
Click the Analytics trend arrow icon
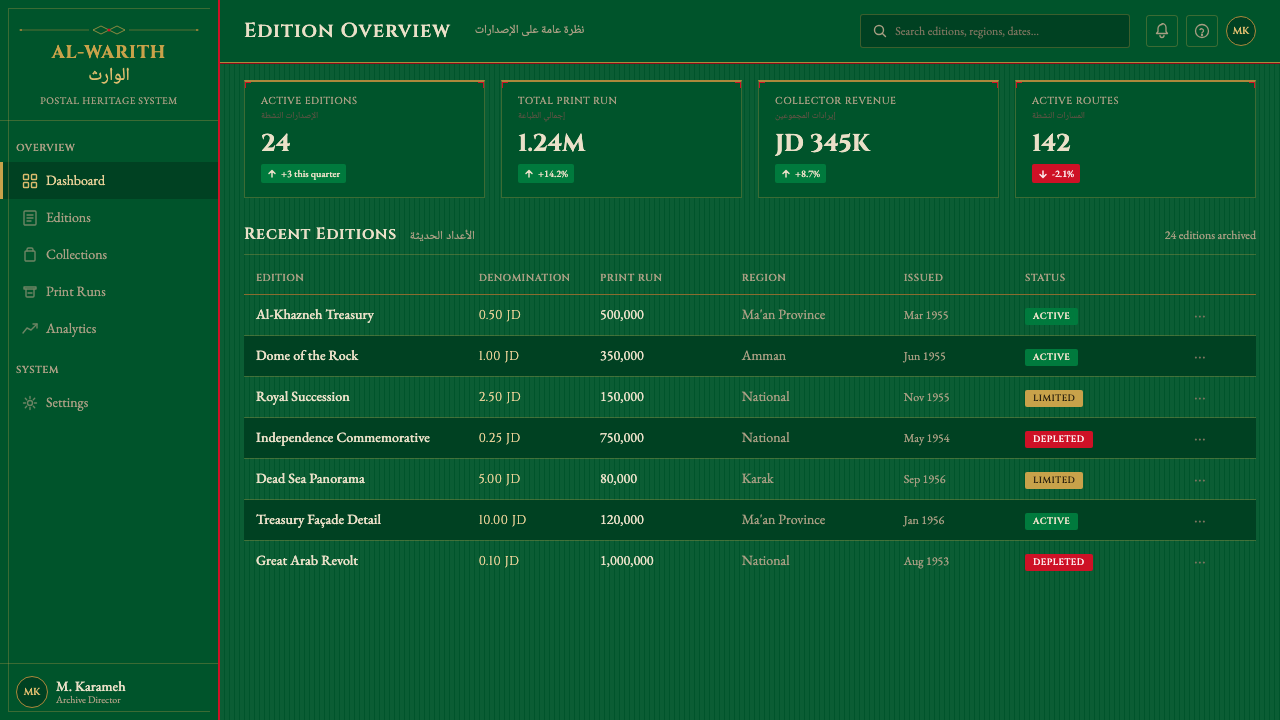(x=30, y=329)
